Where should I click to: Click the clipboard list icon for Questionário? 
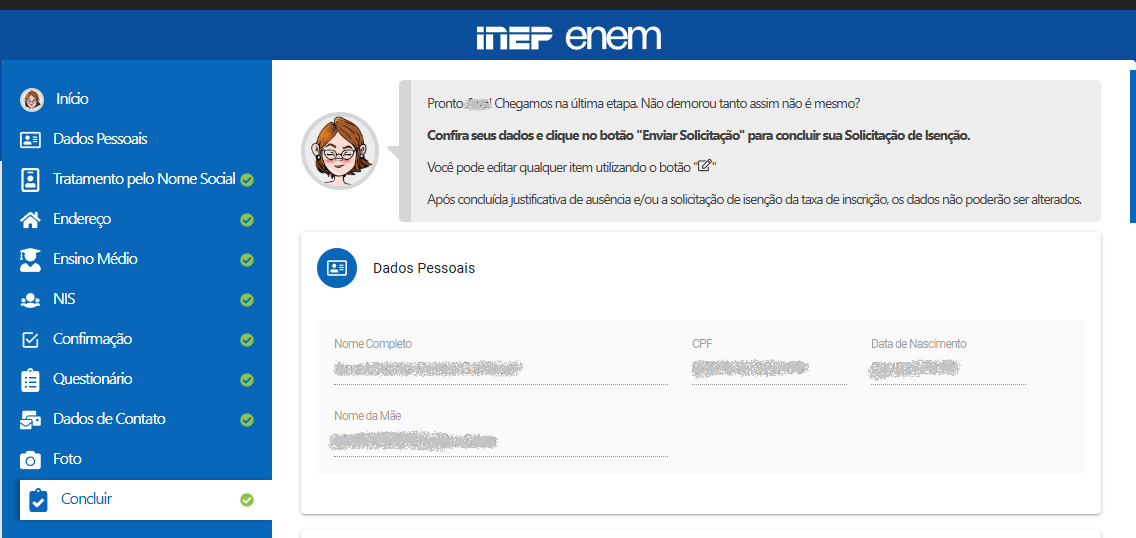[x=31, y=379]
